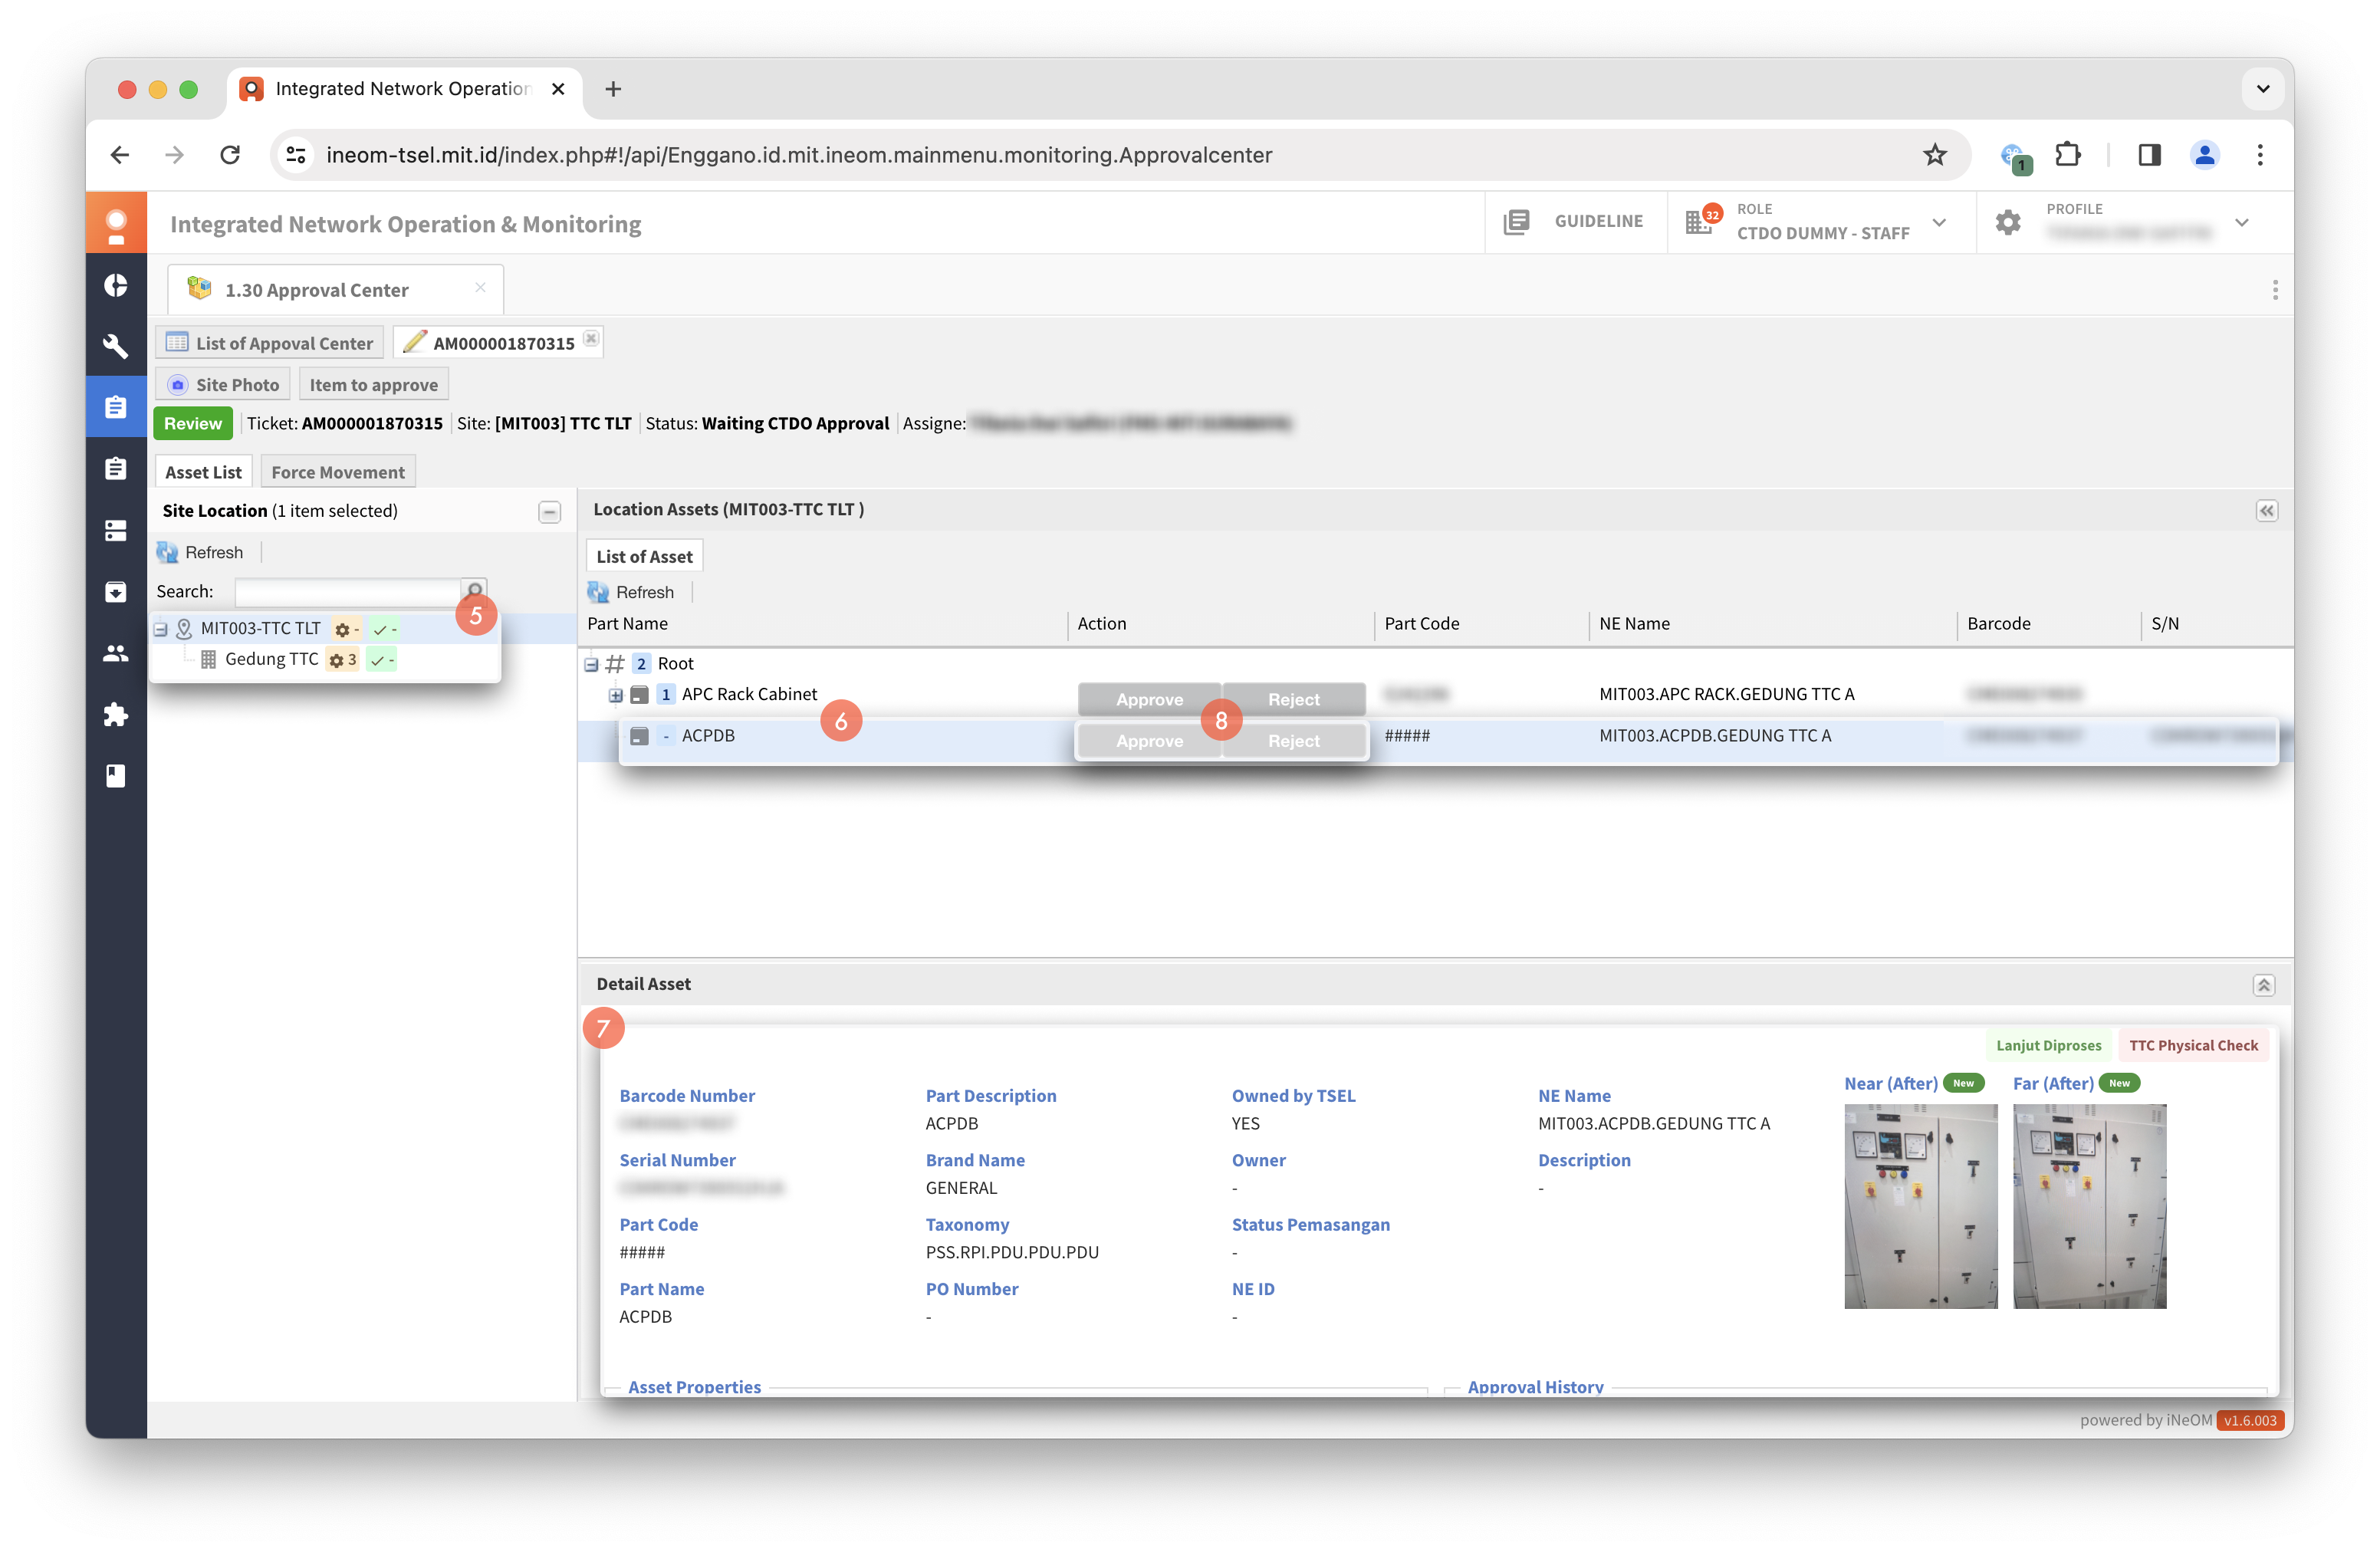Open the Chrome tab search chevron

2262,89
